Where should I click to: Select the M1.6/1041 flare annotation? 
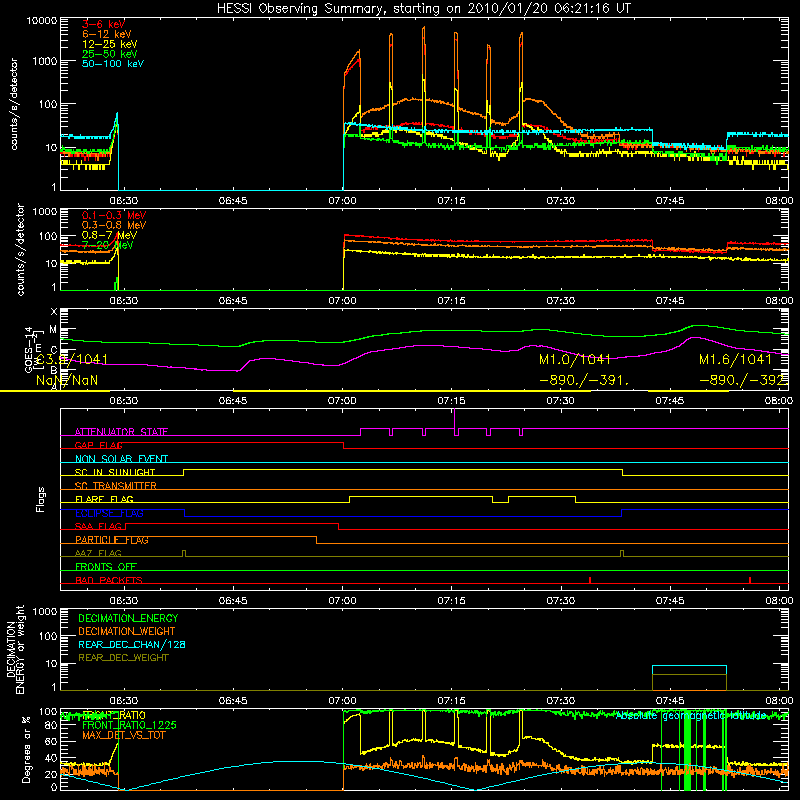(735, 360)
